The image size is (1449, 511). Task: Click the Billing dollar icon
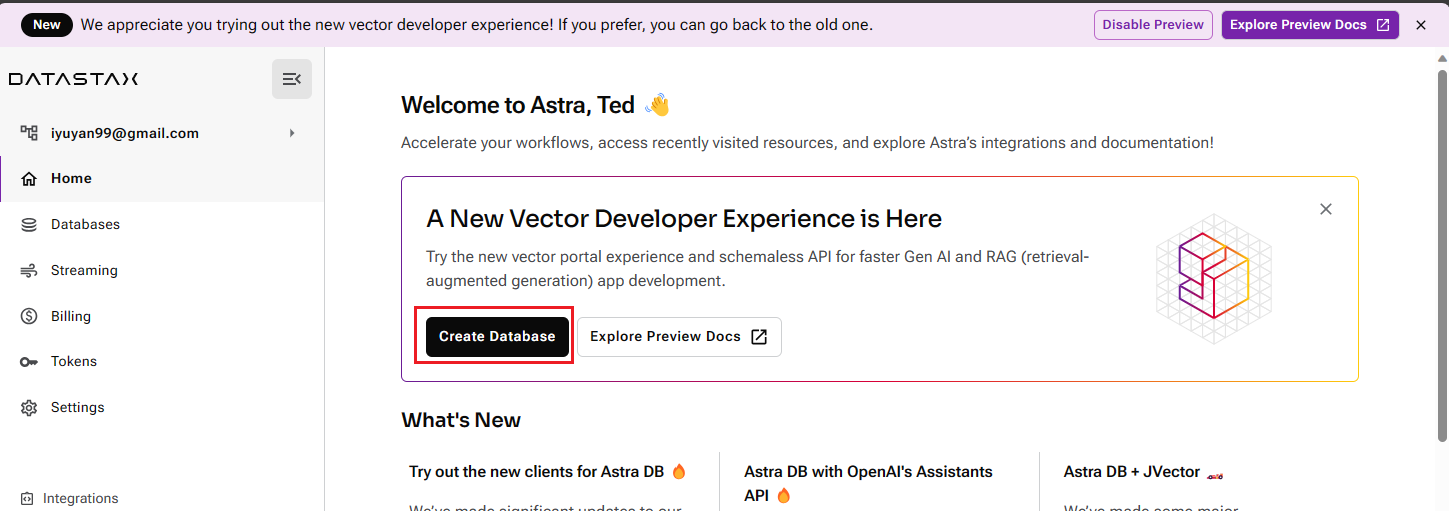click(x=29, y=317)
